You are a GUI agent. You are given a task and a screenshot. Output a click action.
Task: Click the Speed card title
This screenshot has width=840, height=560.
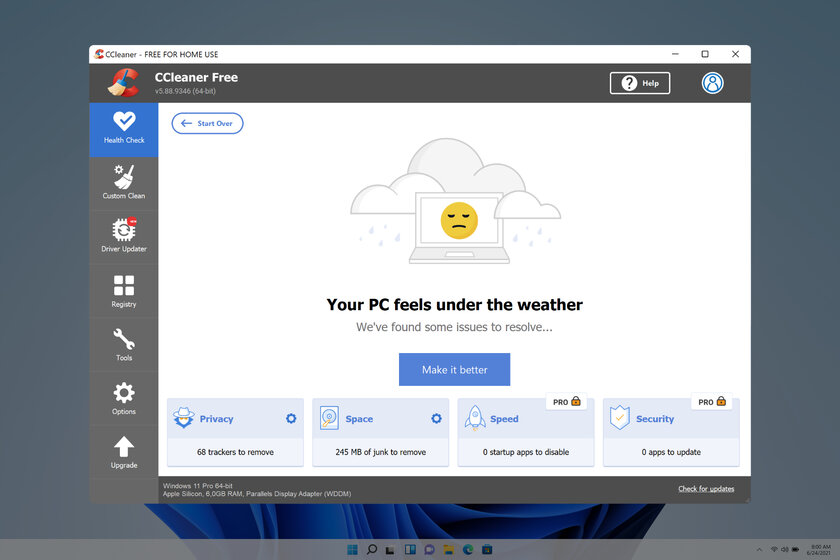click(504, 419)
